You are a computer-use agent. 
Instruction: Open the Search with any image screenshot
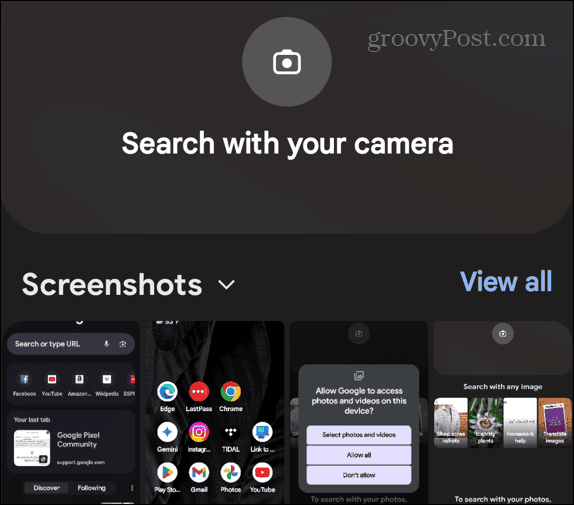click(x=503, y=412)
